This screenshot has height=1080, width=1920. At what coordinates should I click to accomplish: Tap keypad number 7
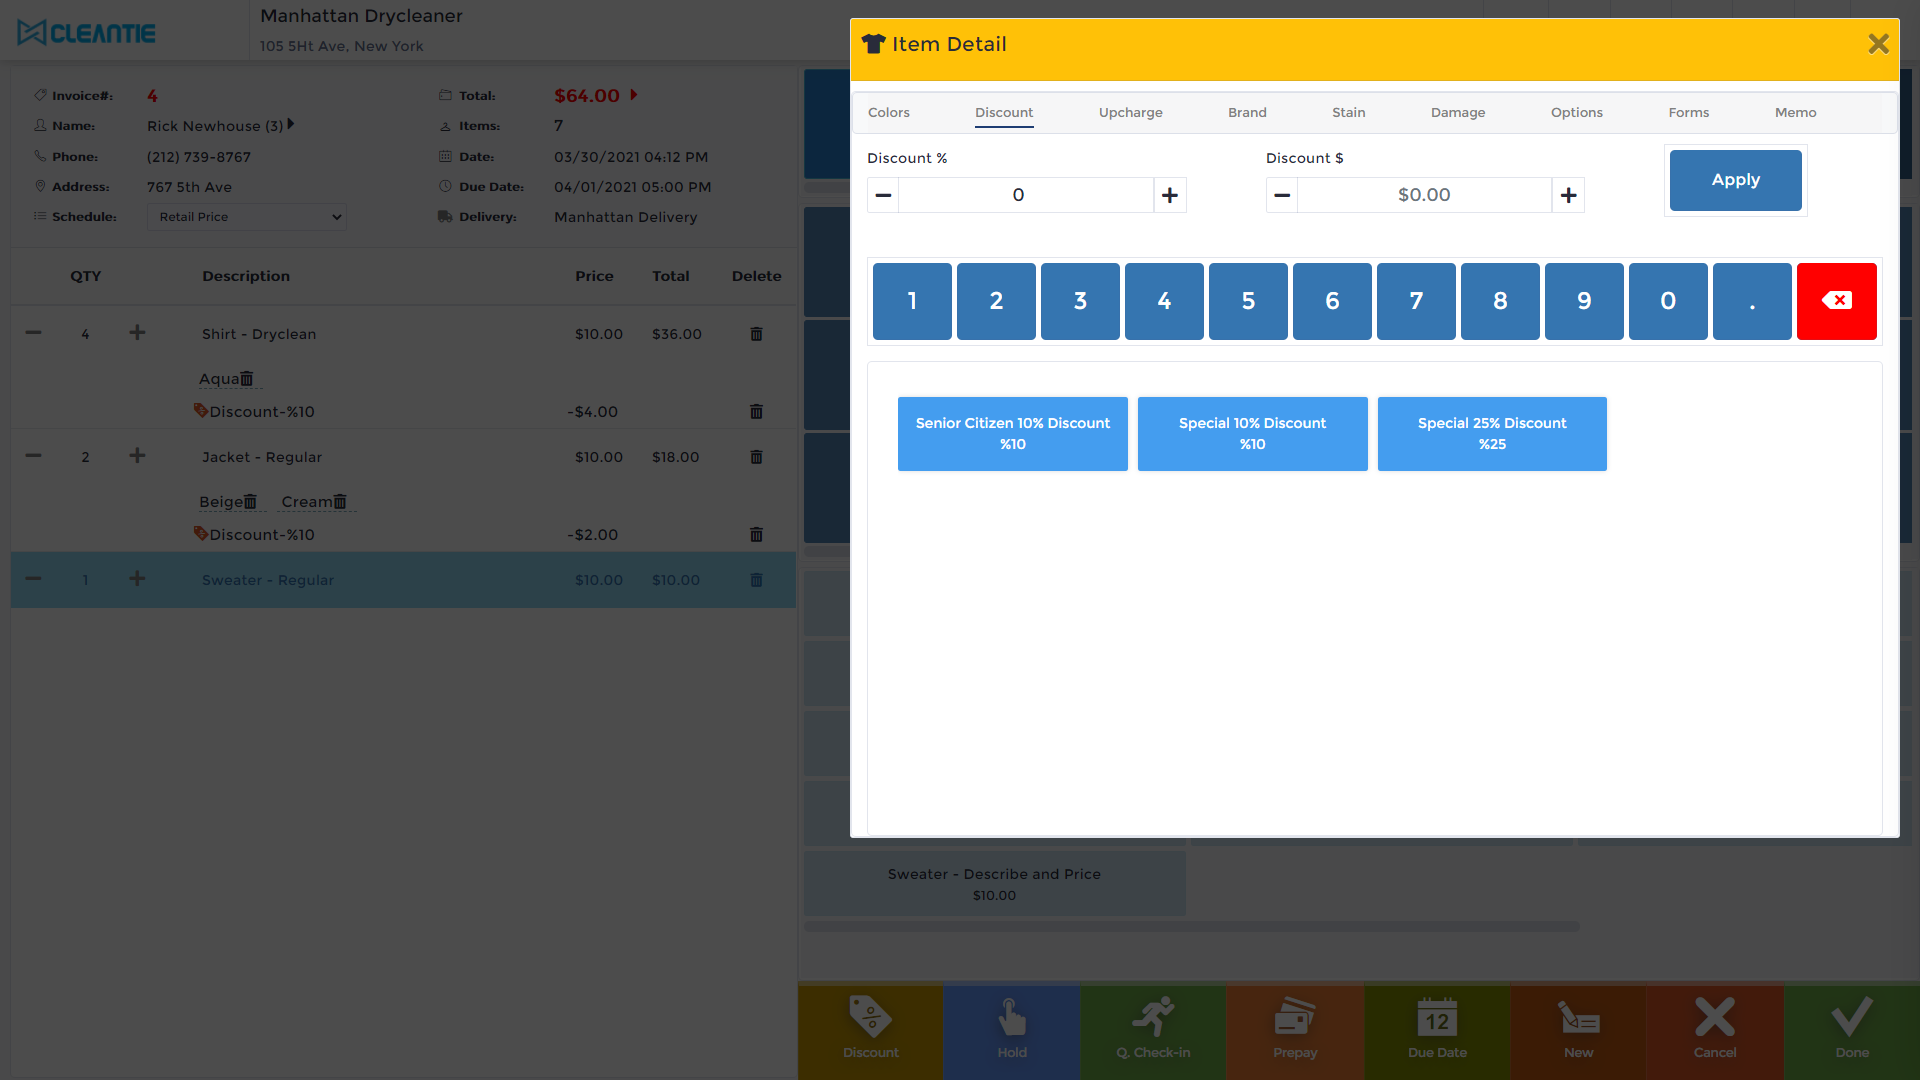[1416, 301]
